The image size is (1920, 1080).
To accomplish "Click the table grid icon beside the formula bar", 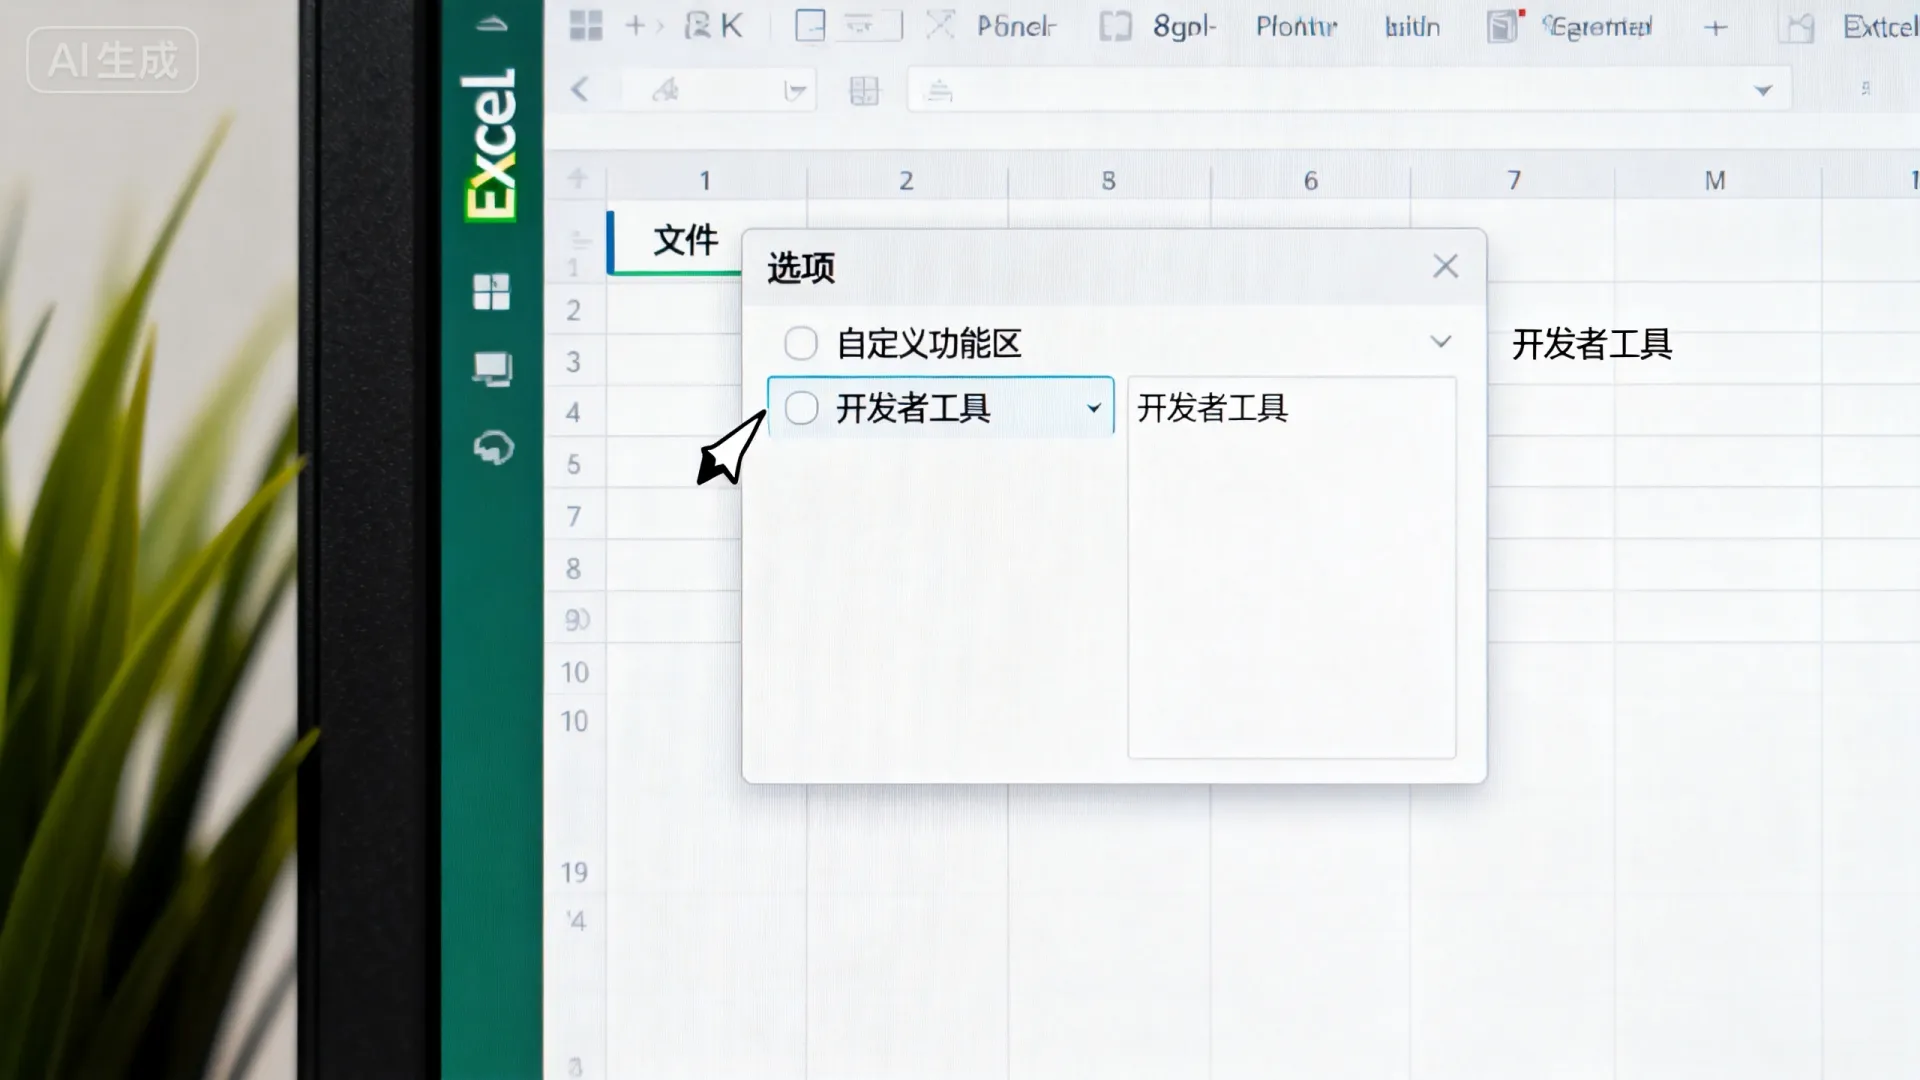I will click(864, 91).
